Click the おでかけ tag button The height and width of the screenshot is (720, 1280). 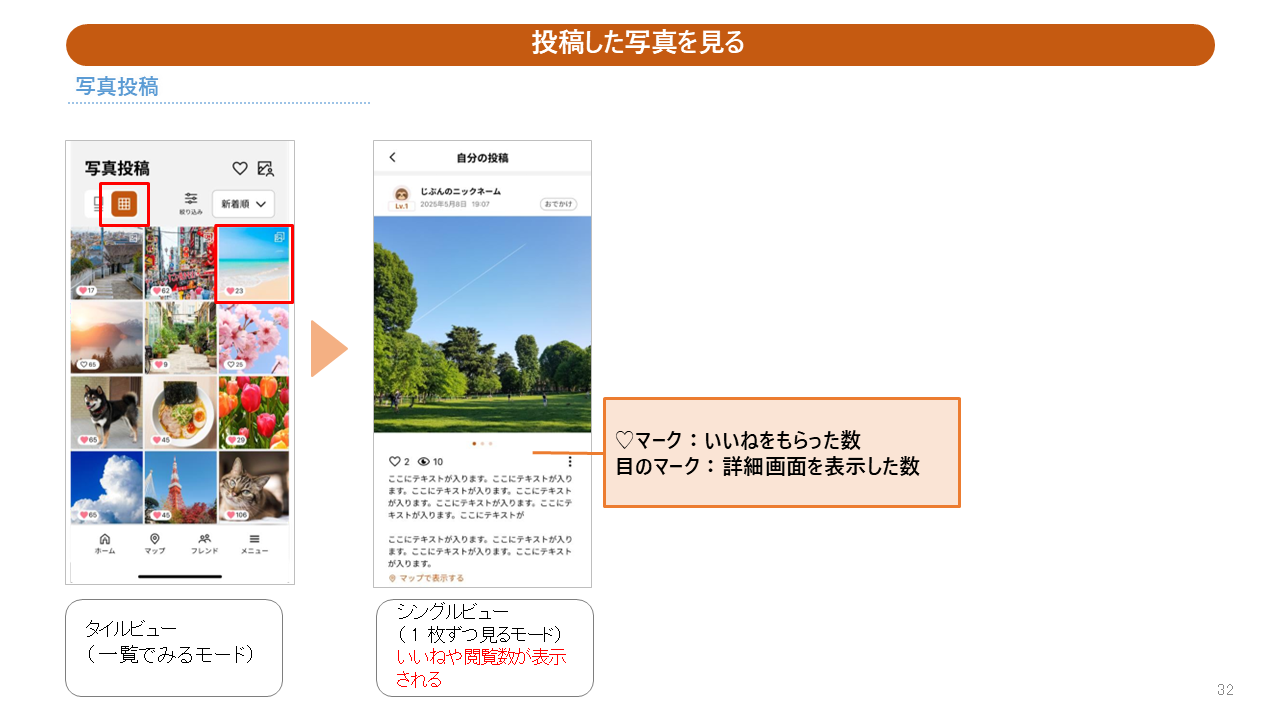pyautogui.click(x=558, y=204)
